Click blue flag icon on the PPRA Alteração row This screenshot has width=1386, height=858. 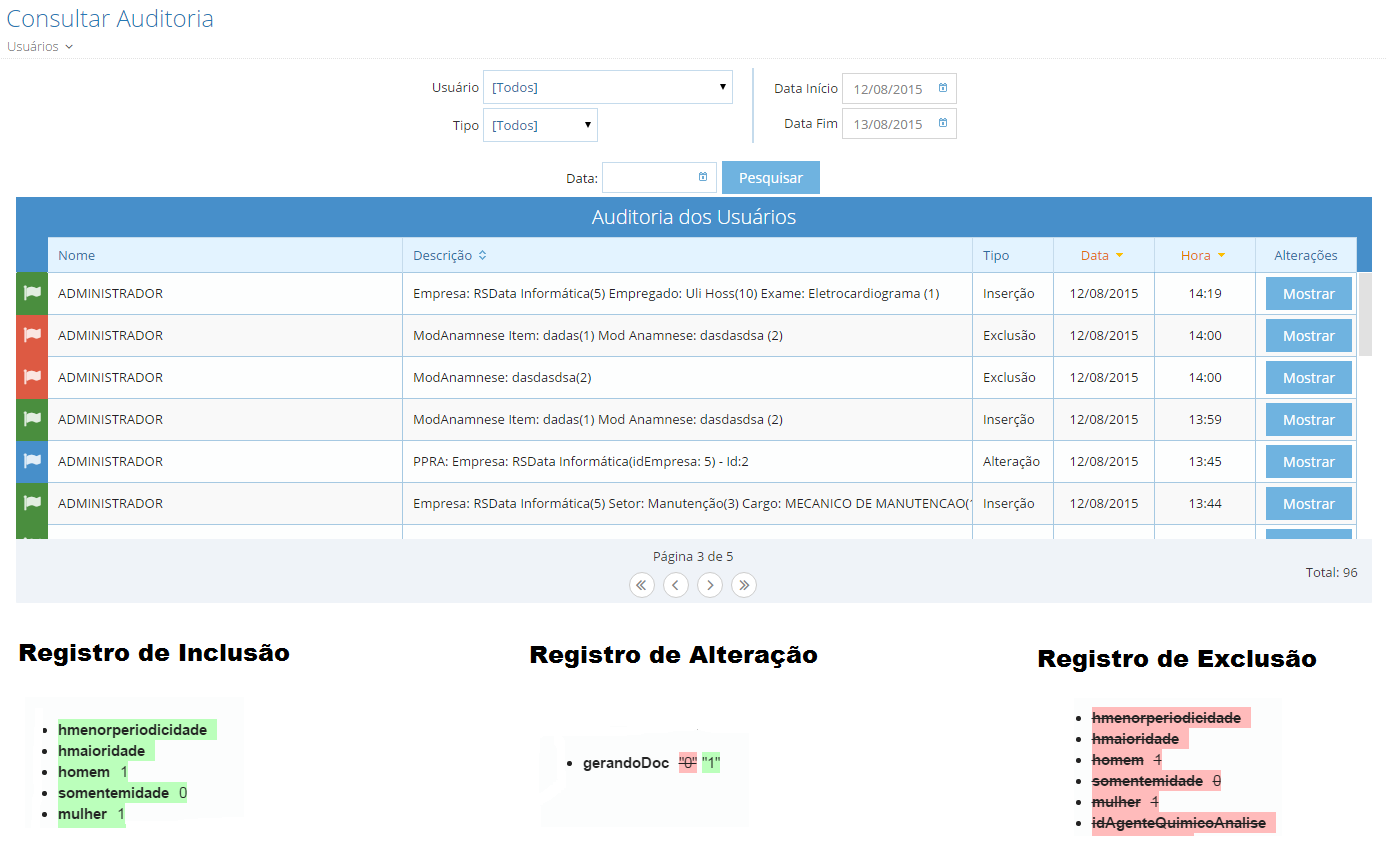pos(32,461)
